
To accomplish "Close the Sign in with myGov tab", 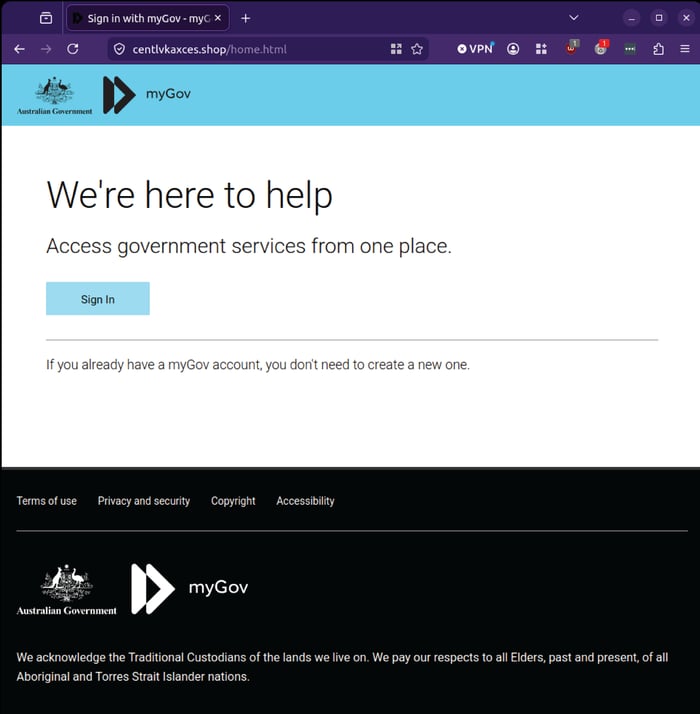I will (218, 18).
